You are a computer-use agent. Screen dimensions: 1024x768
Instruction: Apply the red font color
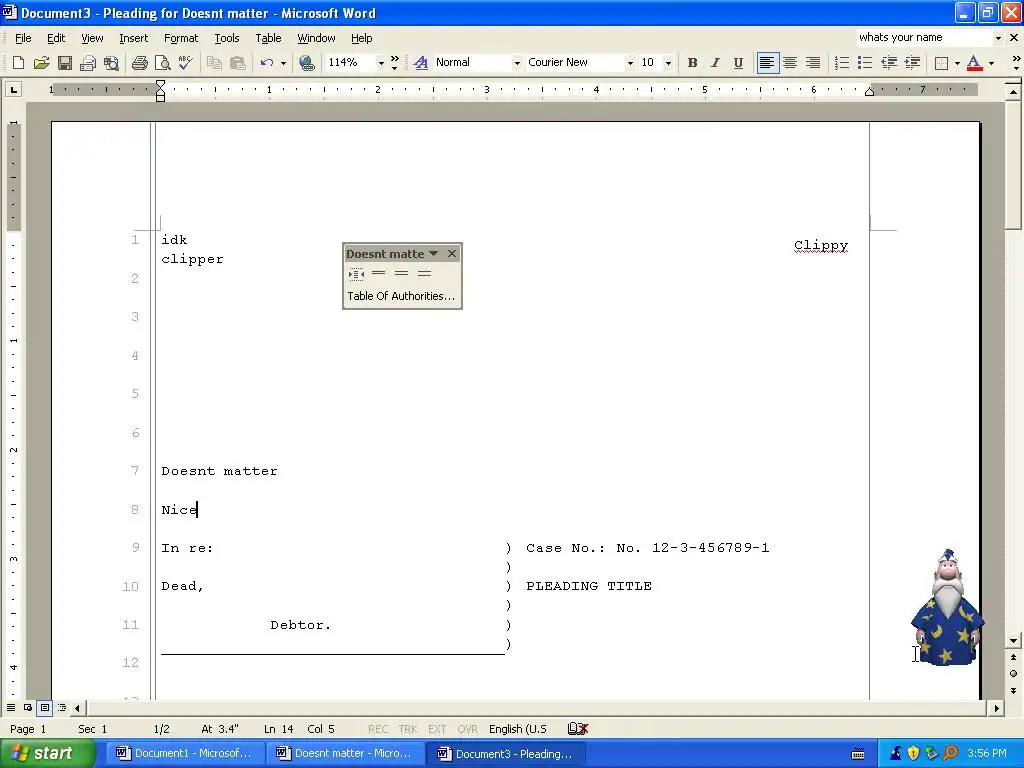coord(974,63)
